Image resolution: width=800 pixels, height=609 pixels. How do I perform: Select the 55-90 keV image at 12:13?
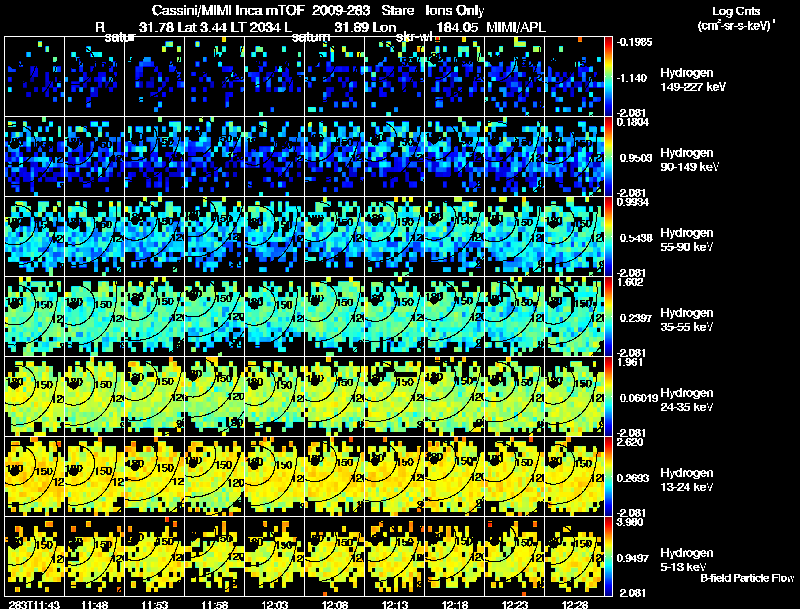coord(395,236)
